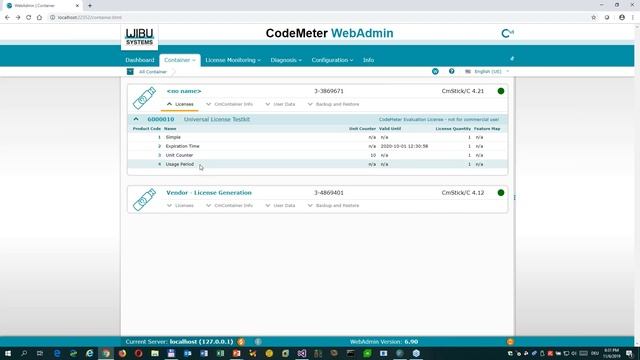This screenshot has width=640, height=360.
Task: Select the Unit Counter product row
Action: 318,155
